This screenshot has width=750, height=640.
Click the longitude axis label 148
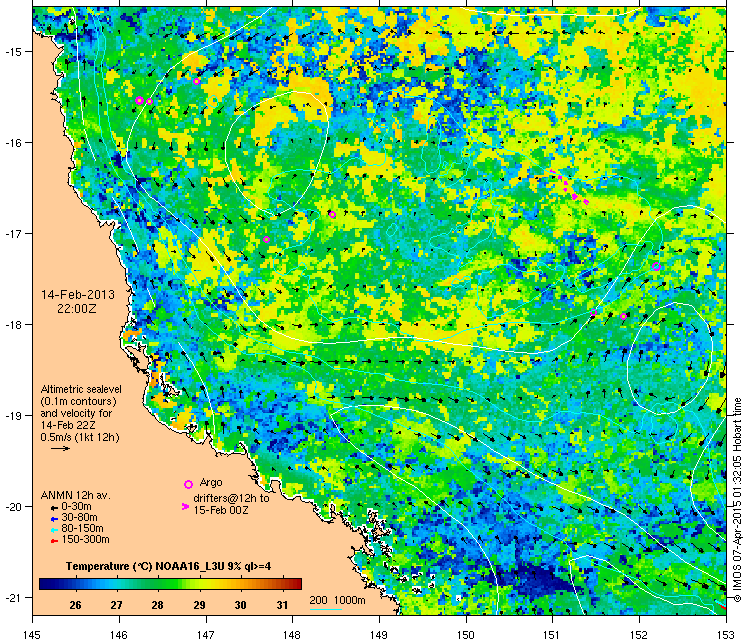point(292,634)
